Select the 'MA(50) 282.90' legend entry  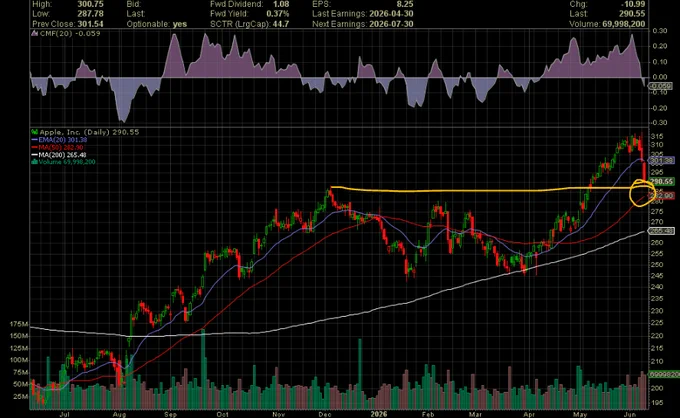click(x=61, y=147)
